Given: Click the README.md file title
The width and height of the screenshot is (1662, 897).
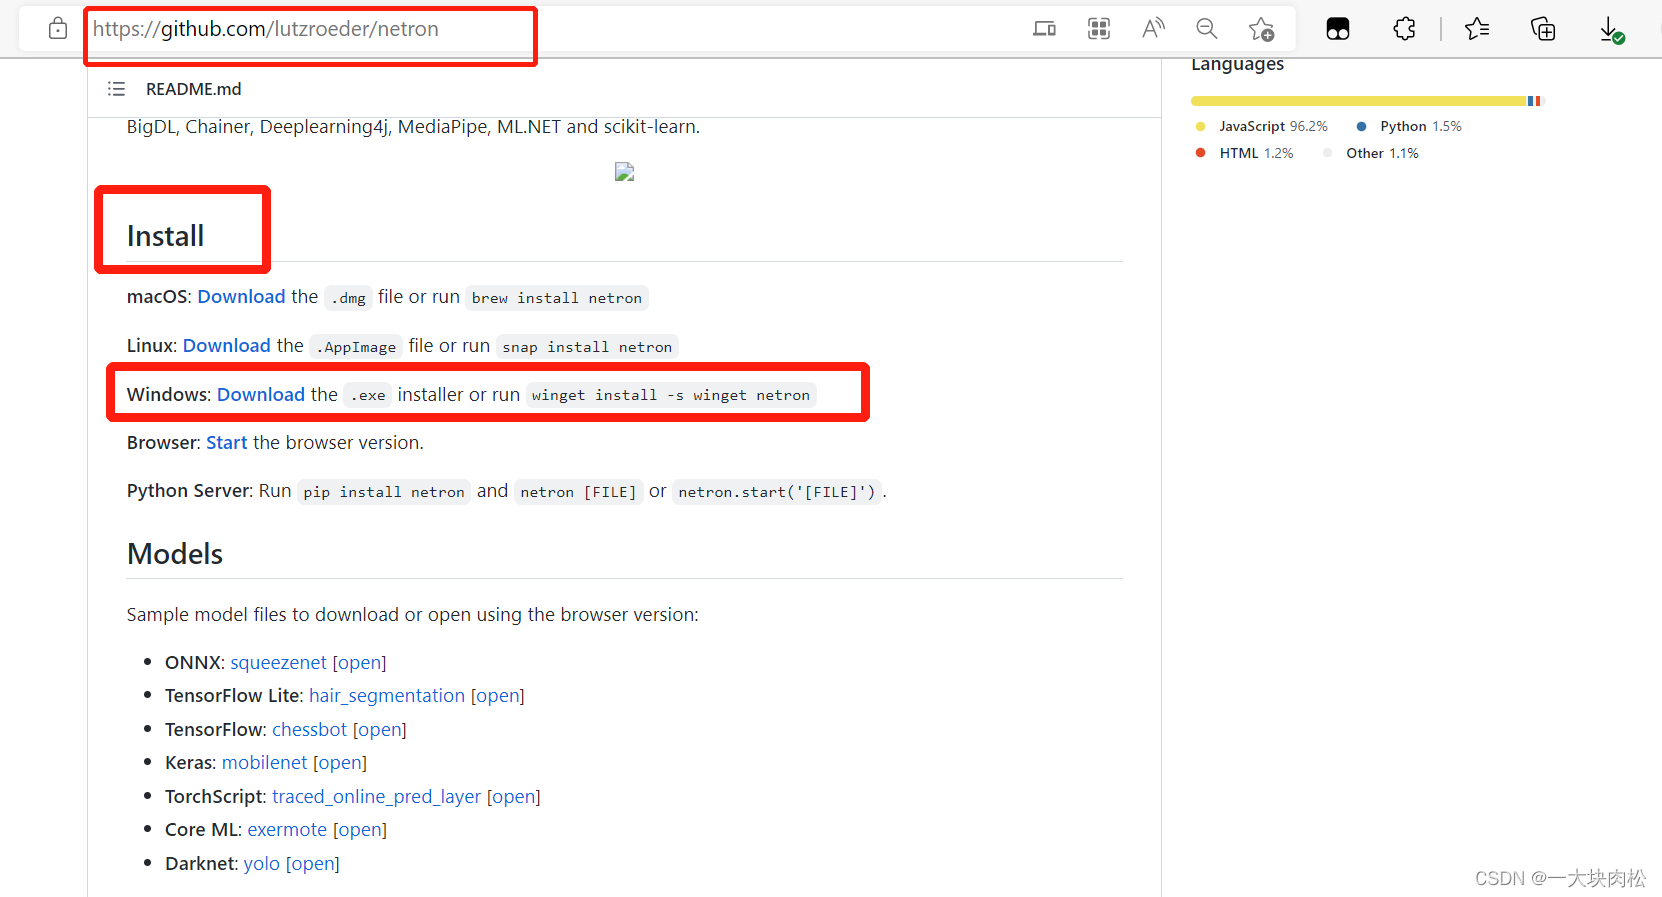Looking at the screenshot, I should tap(194, 89).
